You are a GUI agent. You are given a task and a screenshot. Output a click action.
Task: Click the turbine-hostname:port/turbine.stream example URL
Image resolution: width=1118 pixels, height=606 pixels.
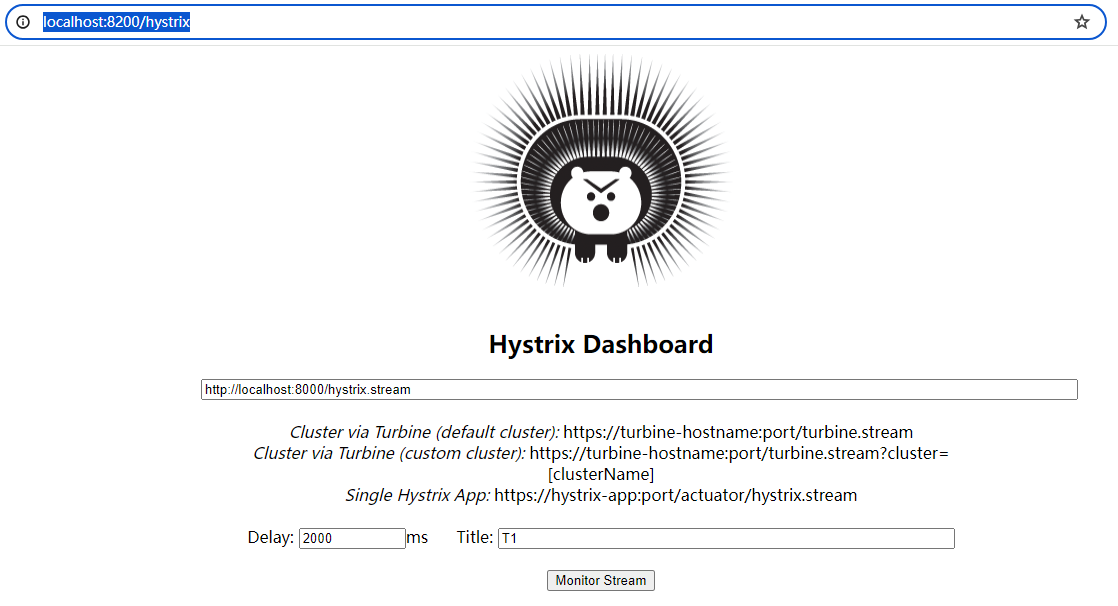738,432
